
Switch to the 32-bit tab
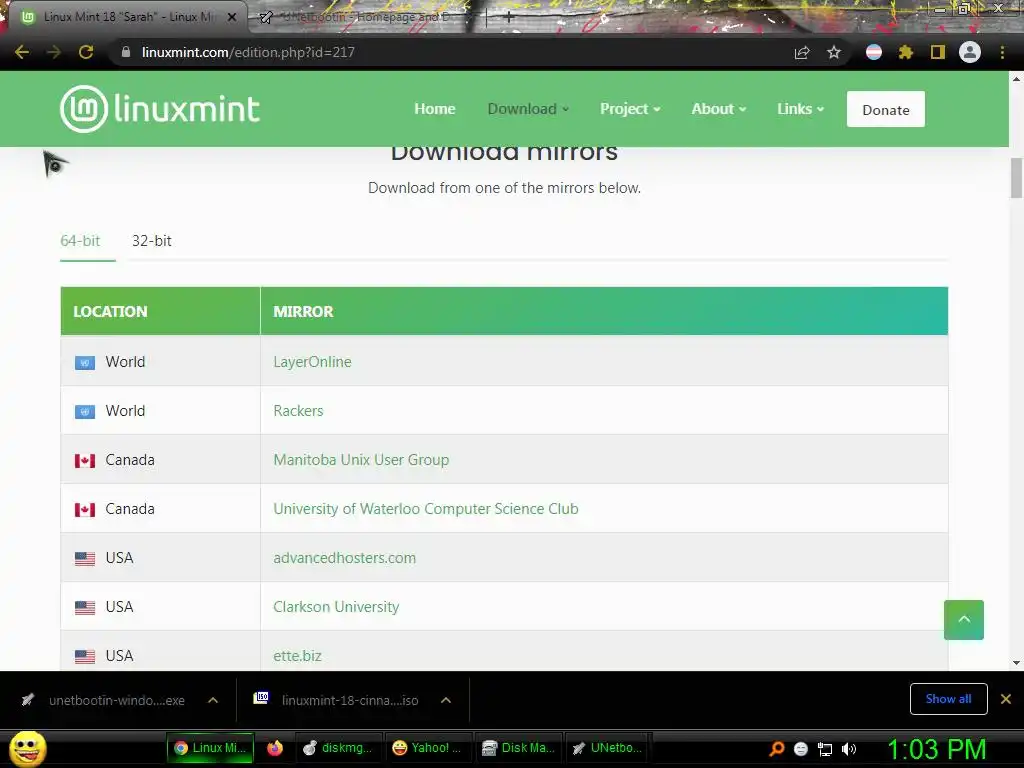tap(152, 241)
